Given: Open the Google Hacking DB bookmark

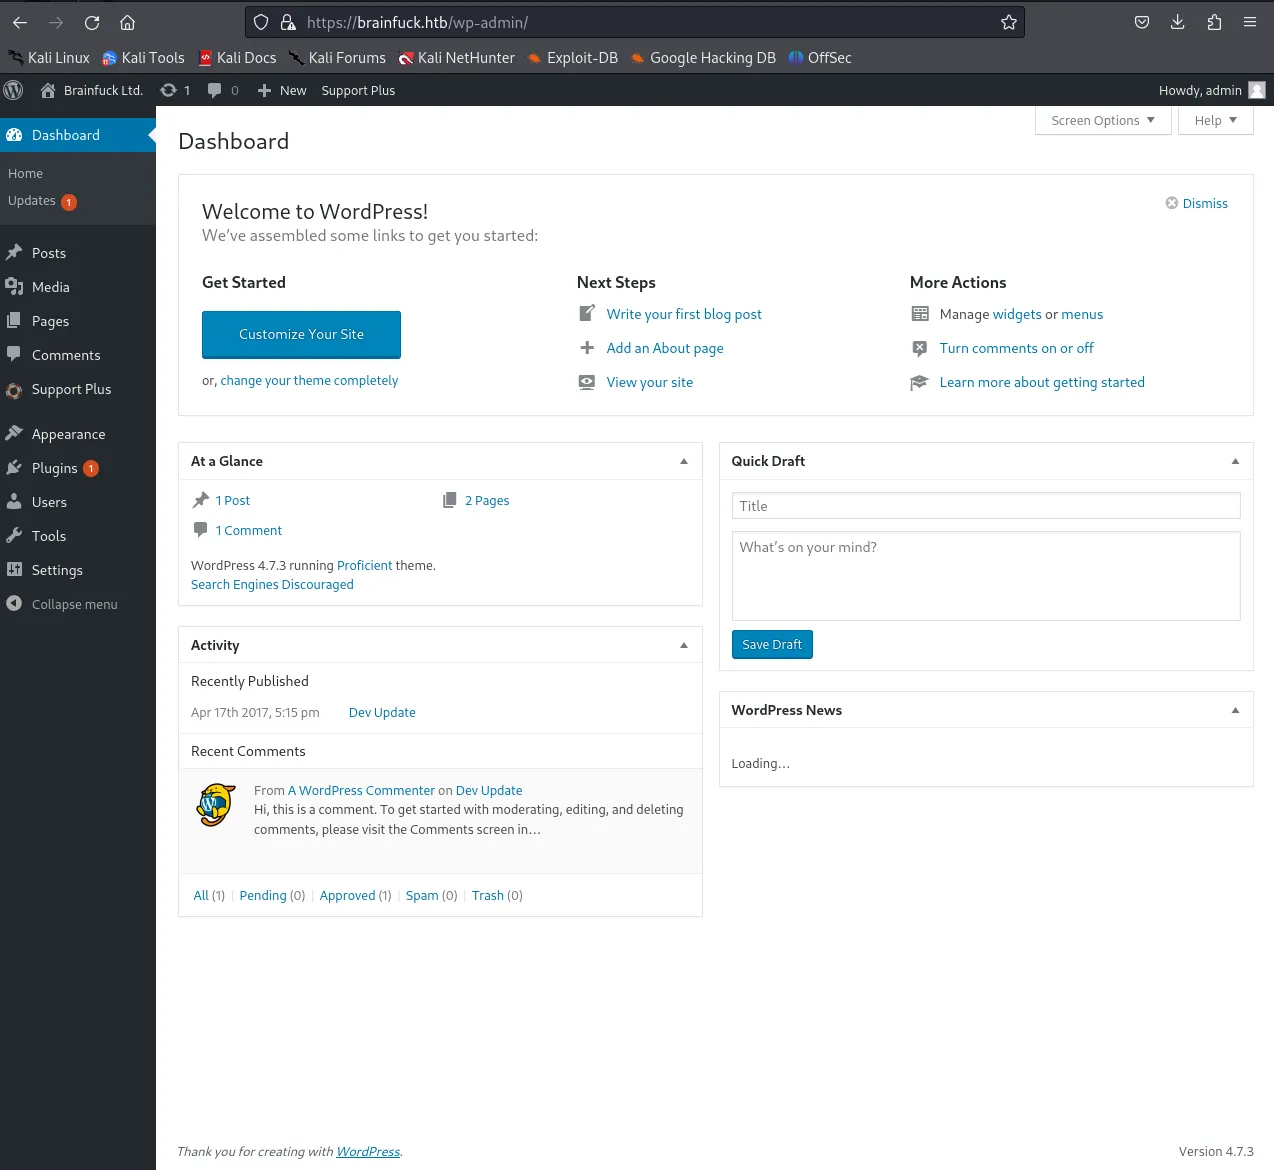Looking at the screenshot, I should tap(703, 58).
